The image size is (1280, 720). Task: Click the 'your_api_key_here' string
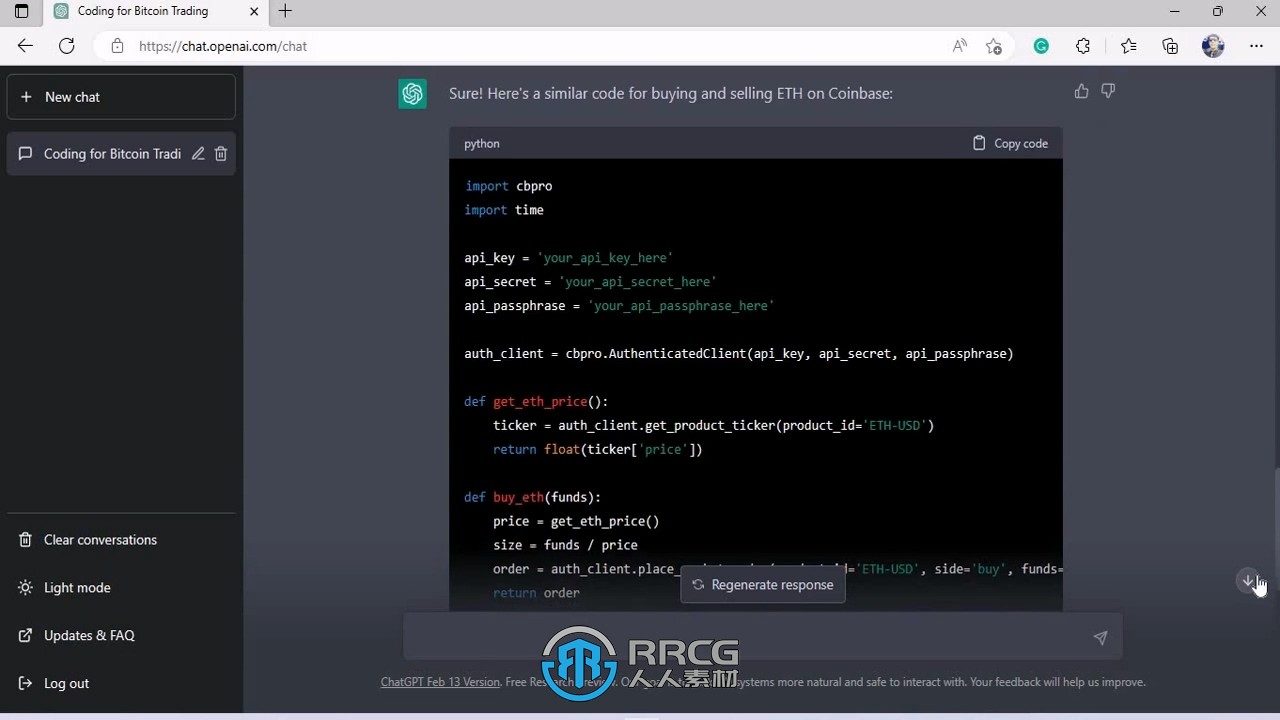(605, 258)
